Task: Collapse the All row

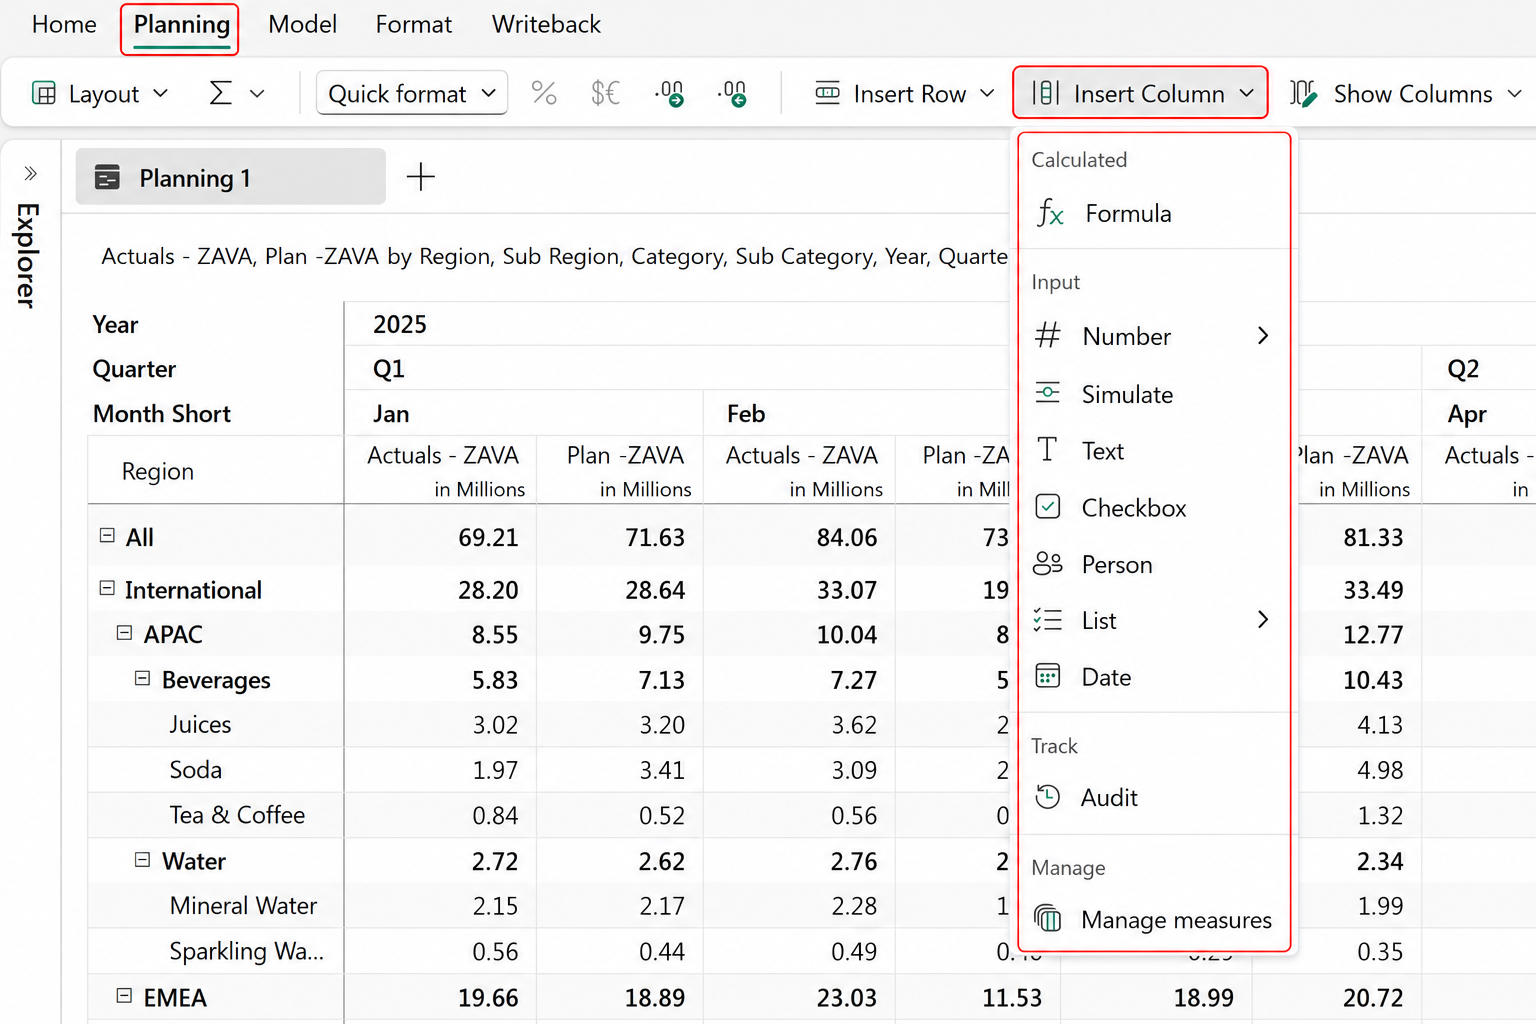Action: [107, 536]
